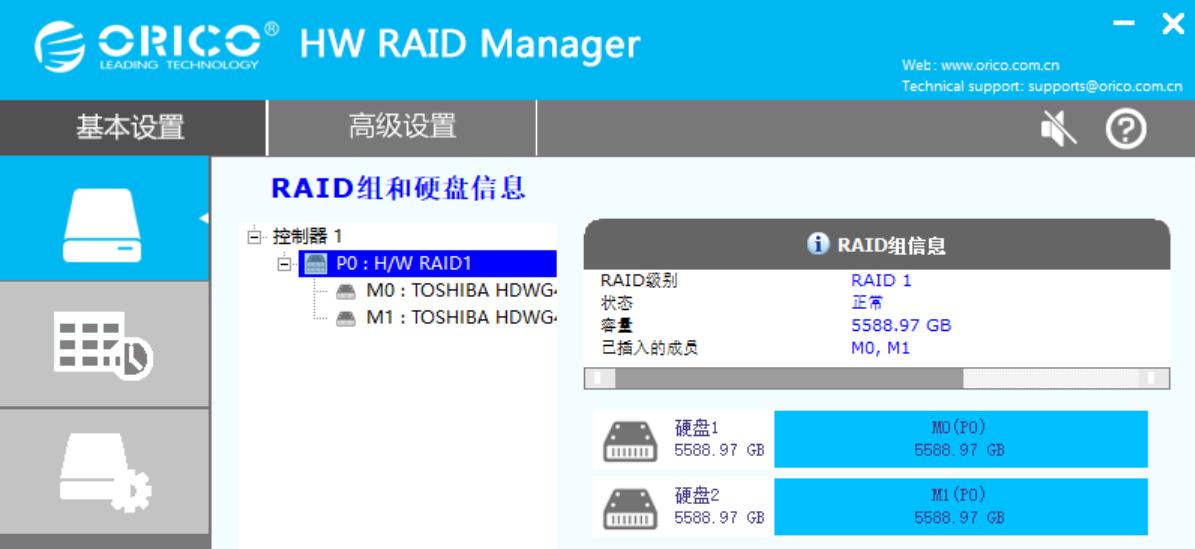Click the supports@orico.com.cn email link
Viewport: 1195px width, 549px height.
(x=1105, y=86)
